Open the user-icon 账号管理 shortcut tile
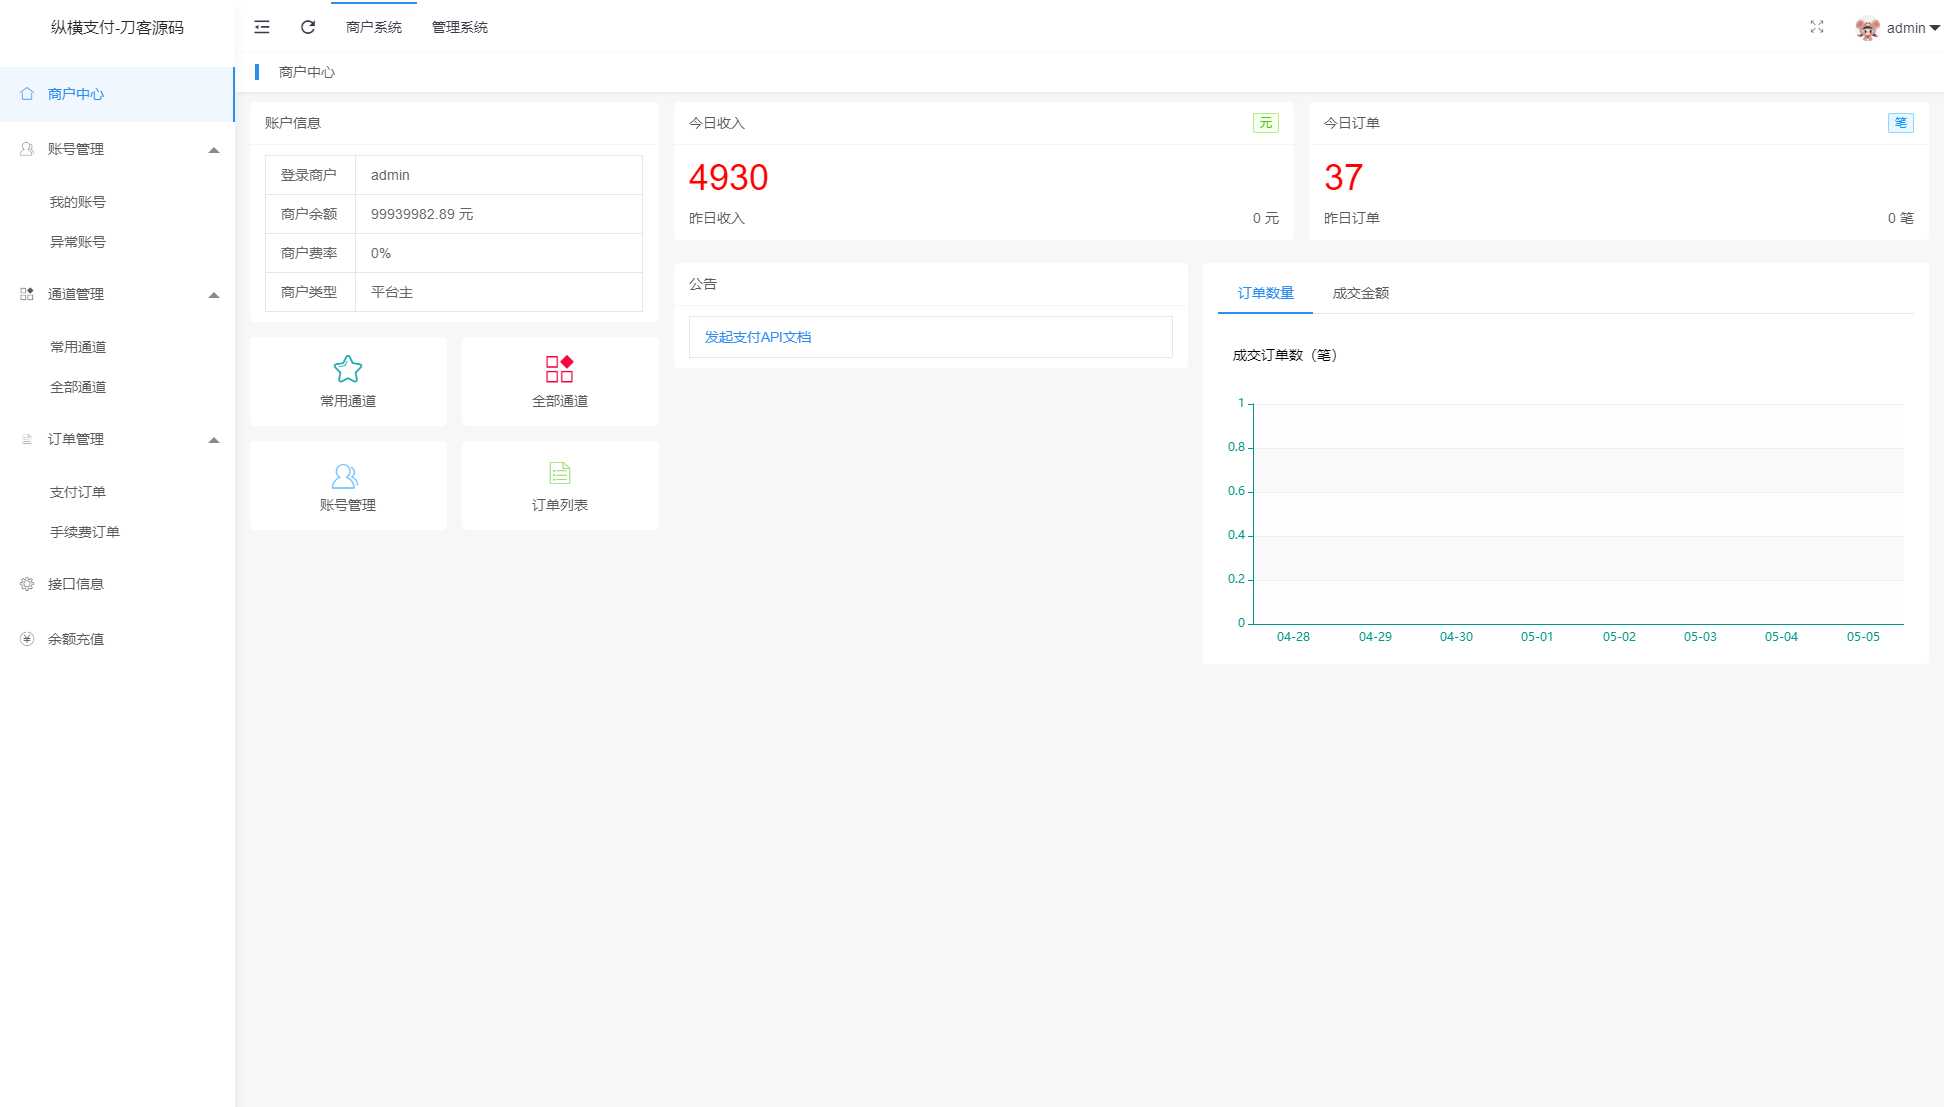1944x1107 pixels. coord(348,486)
